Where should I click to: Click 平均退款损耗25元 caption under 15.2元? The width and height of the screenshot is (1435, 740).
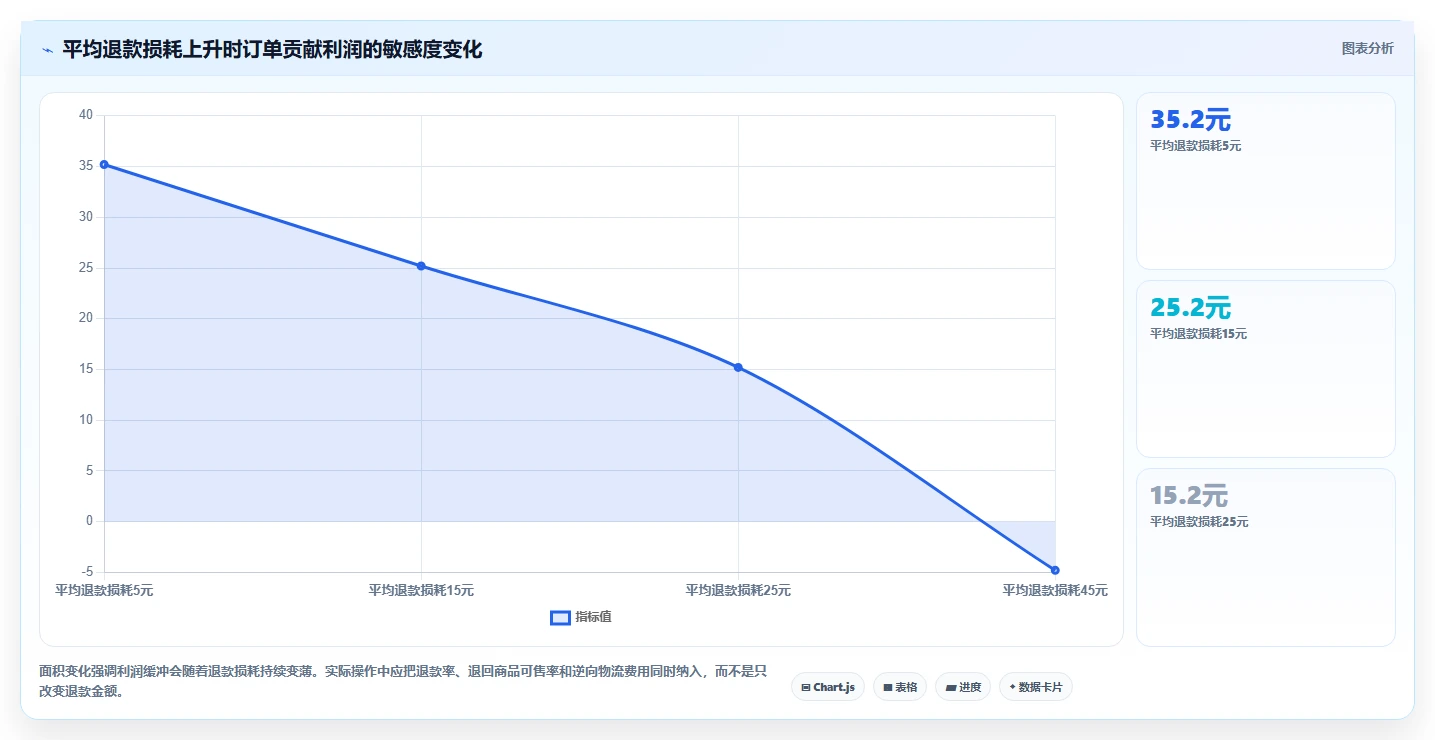pyautogui.click(x=1199, y=522)
